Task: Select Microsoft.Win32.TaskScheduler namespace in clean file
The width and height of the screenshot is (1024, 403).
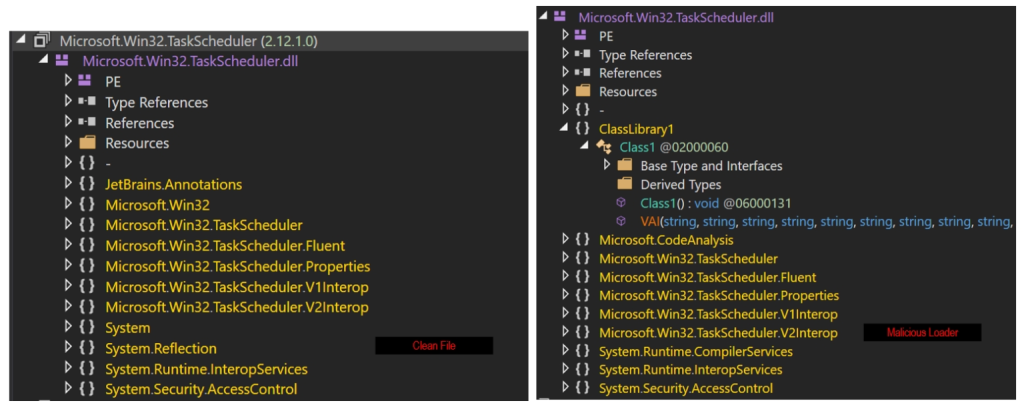Action: click(x=204, y=225)
